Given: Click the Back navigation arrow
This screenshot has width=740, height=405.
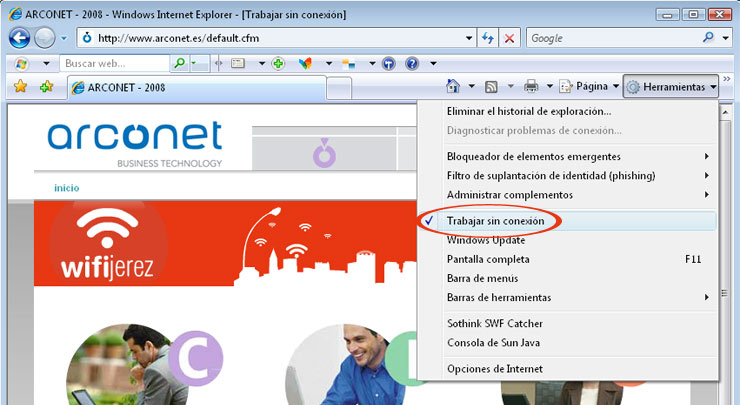Looking at the screenshot, I should tap(19, 38).
